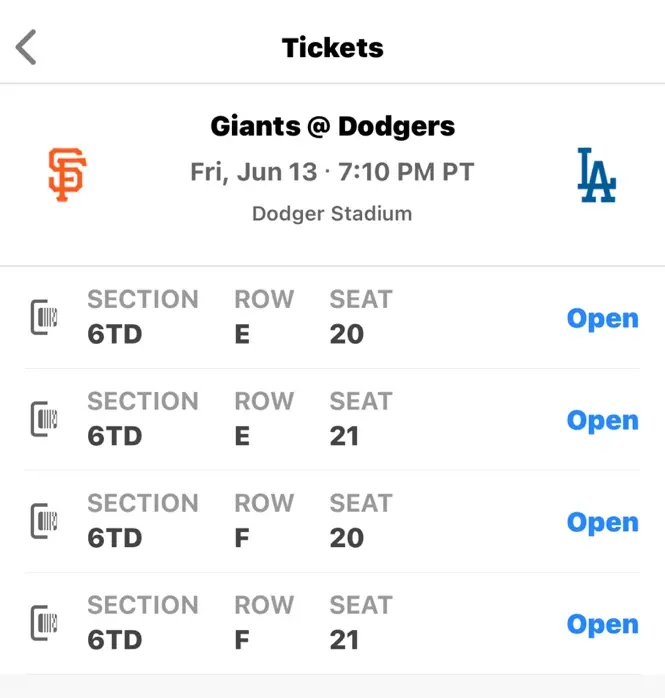Open the ticket for Row F Seat 21

click(603, 625)
